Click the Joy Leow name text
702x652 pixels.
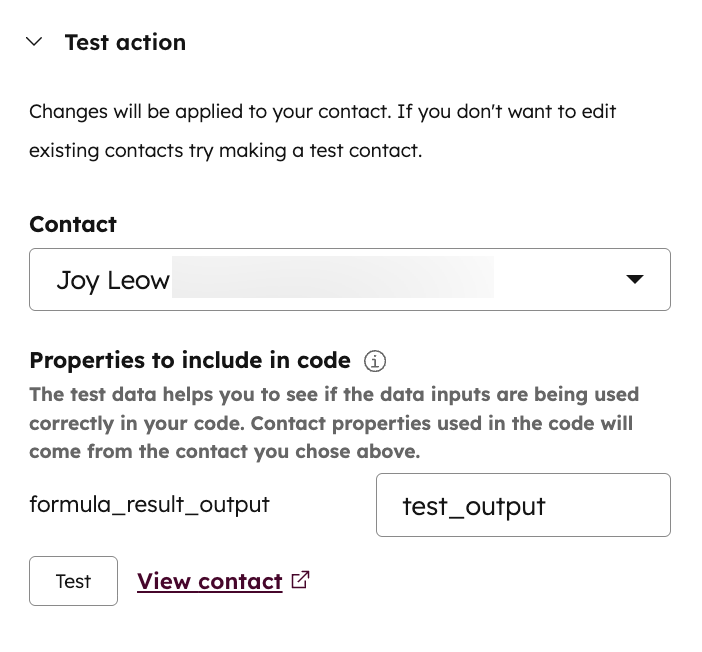click(x=112, y=281)
